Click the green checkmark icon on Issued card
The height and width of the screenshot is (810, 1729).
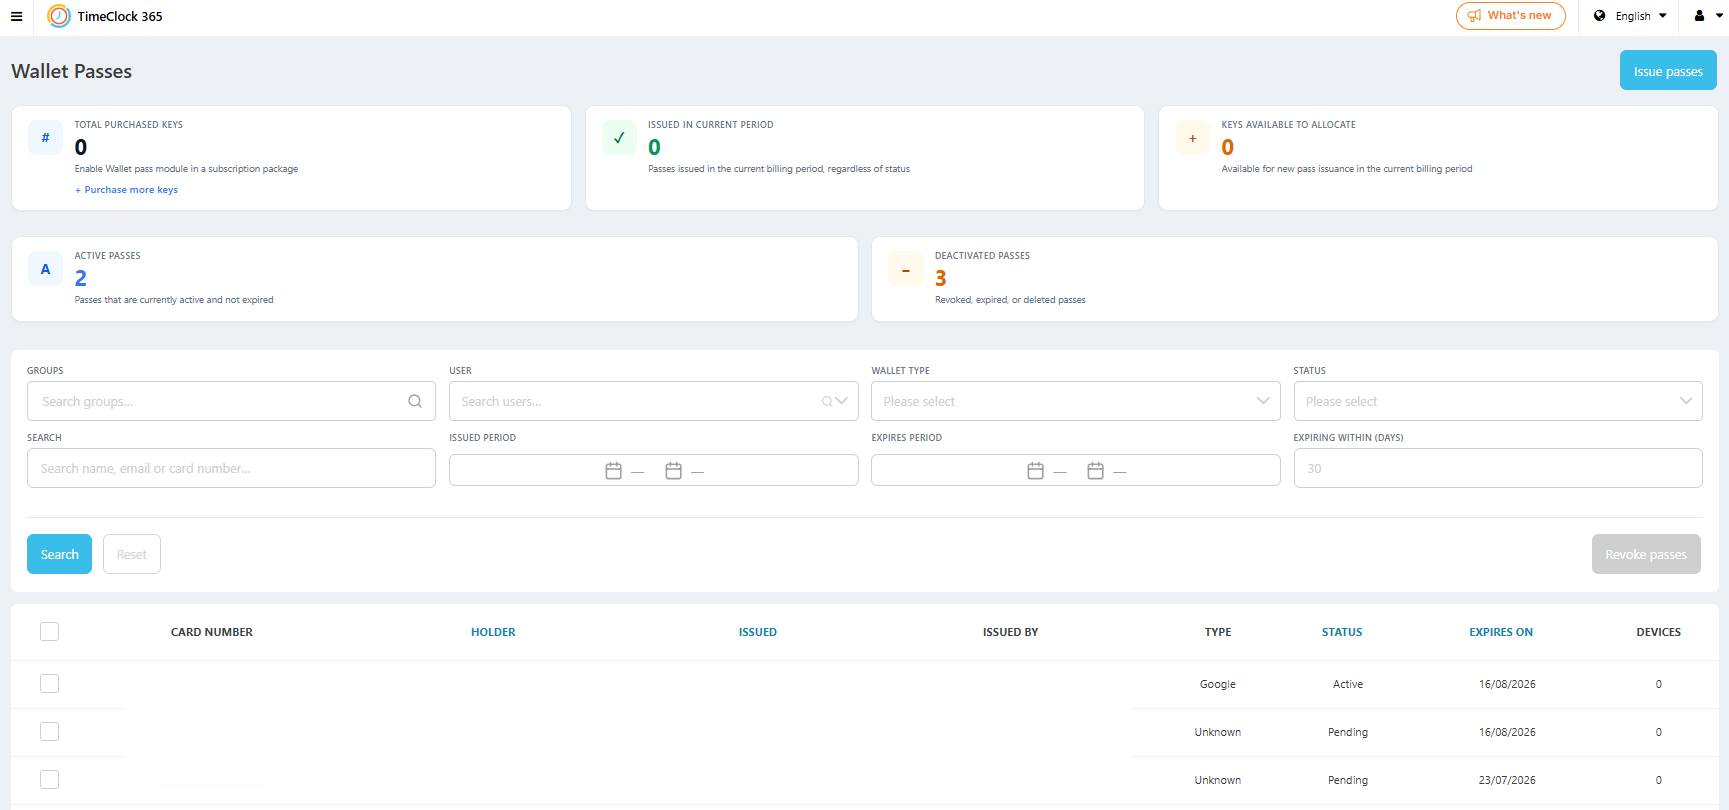click(619, 138)
